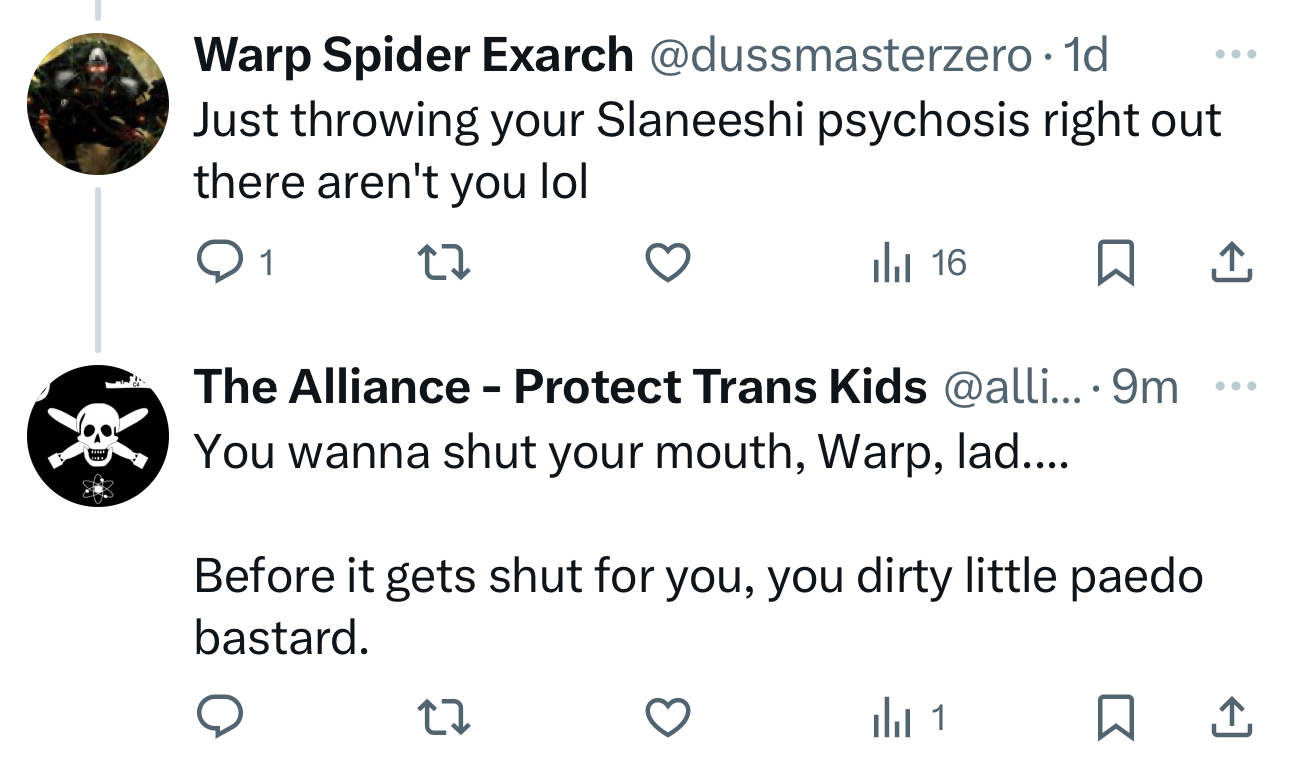Share Warp Spider Exarch's tweet

click(1231, 263)
